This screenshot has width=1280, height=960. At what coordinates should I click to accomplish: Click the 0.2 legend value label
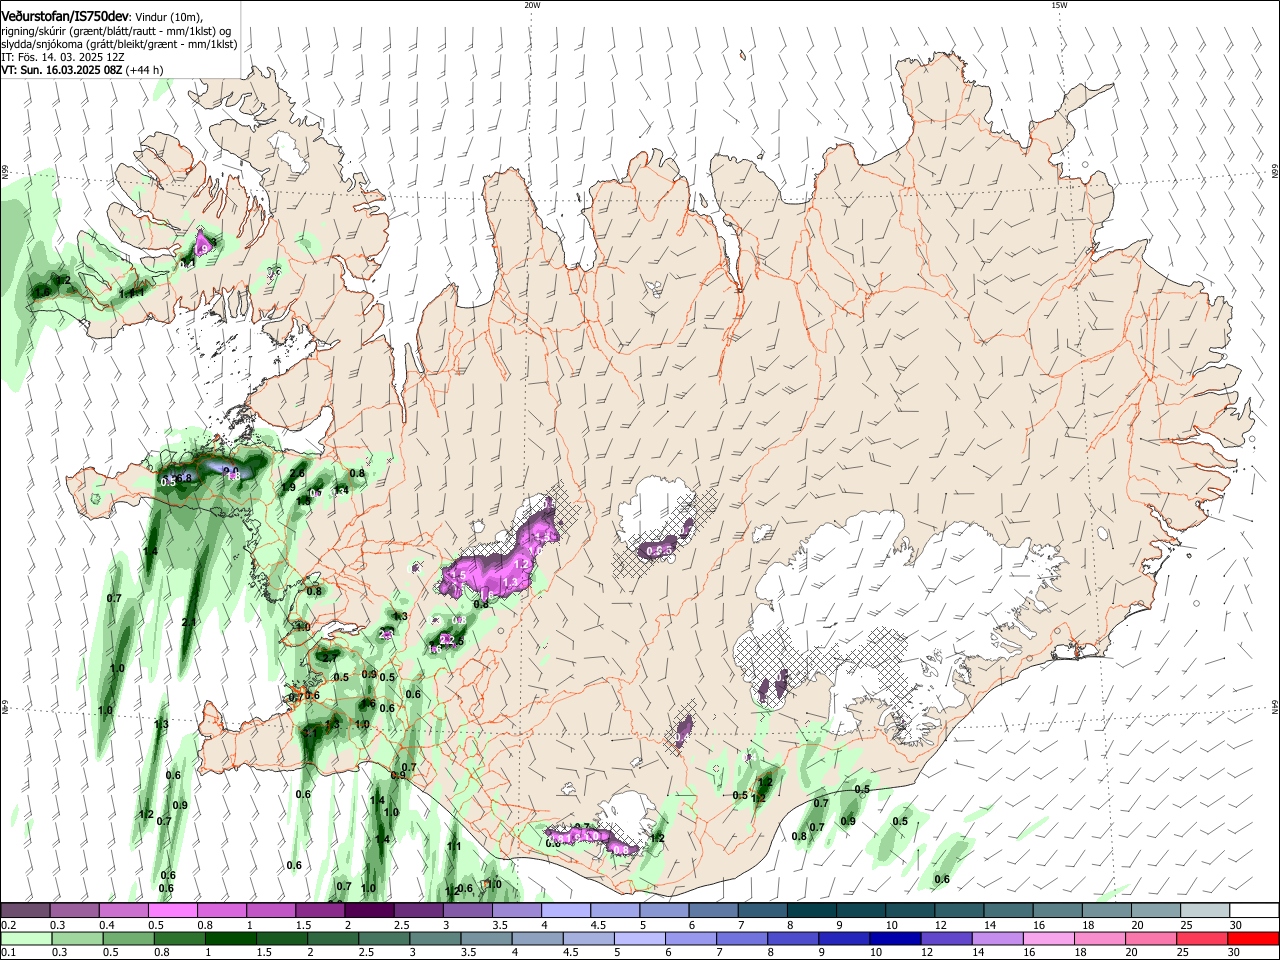pyautogui.click(x=8, y=925)
